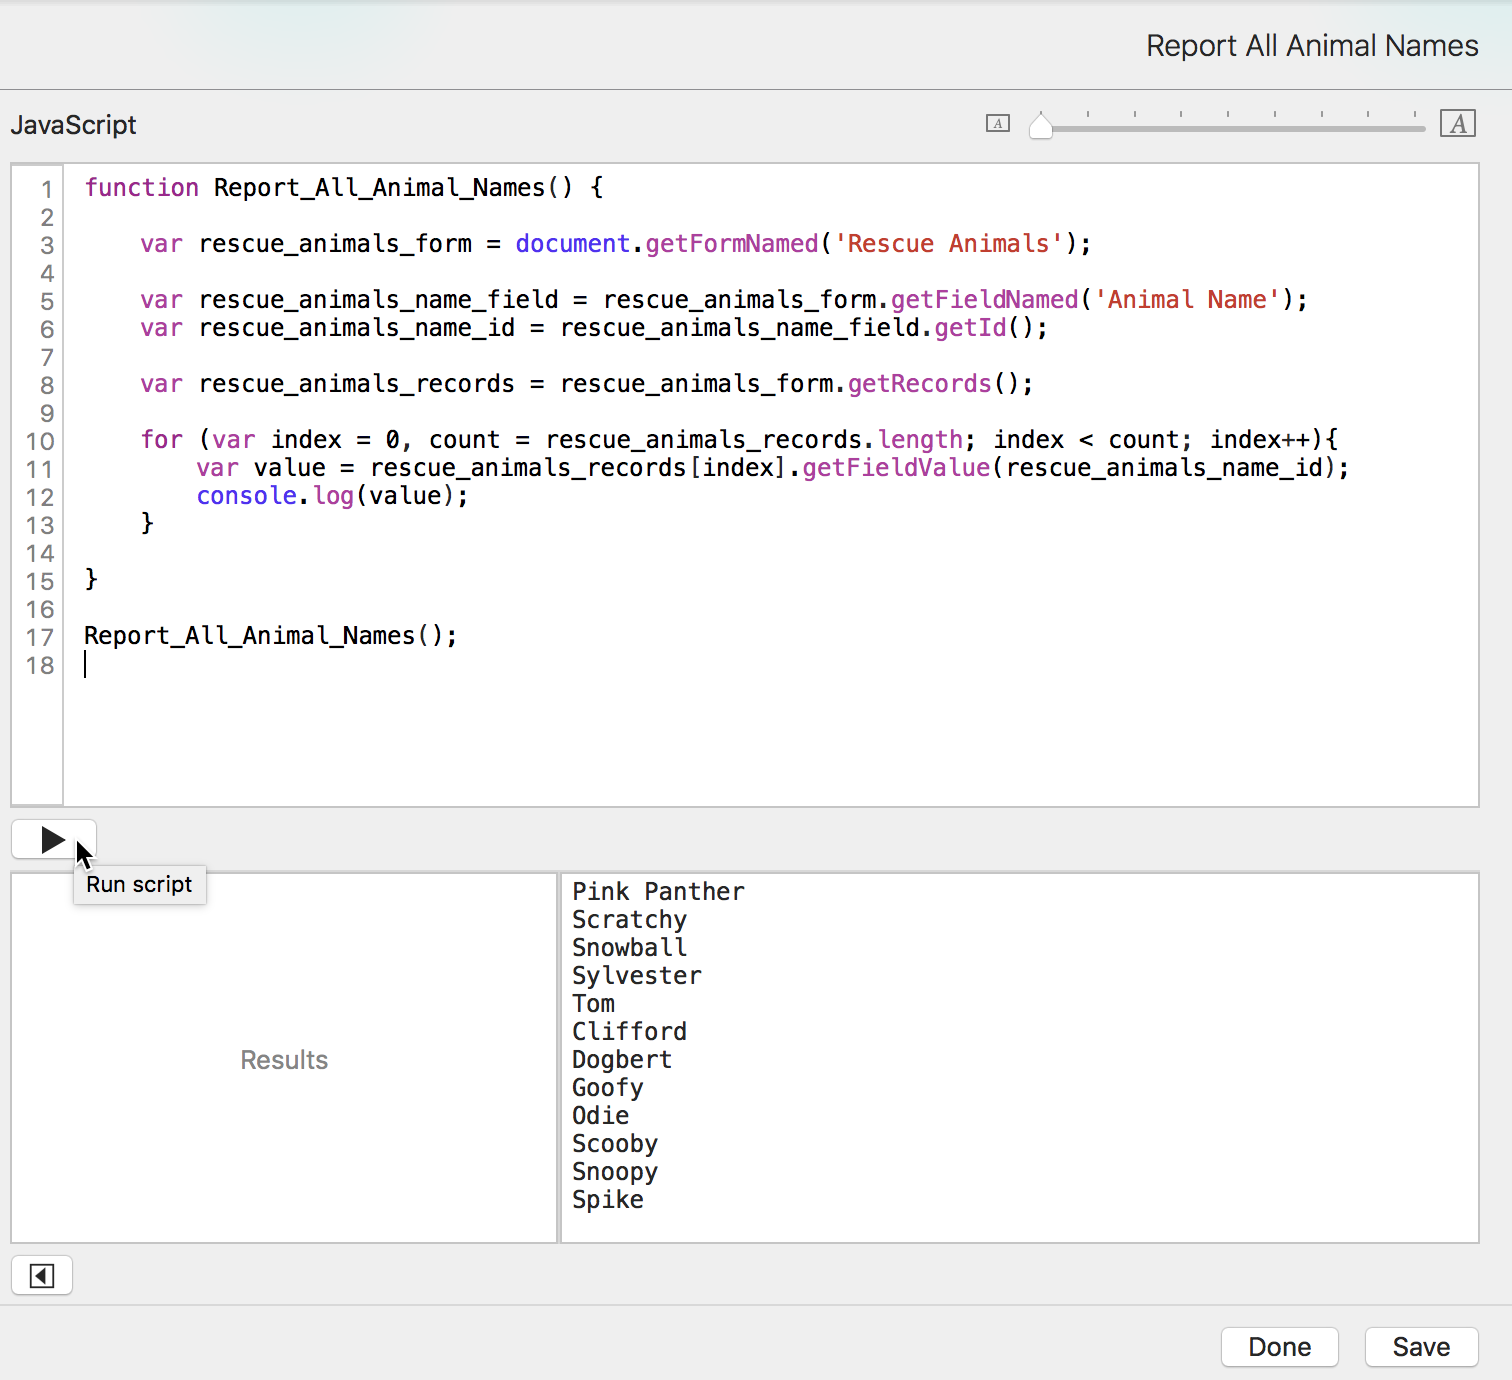
Task: Click 'Animal Name' string on line 5
Action: 1187,300
